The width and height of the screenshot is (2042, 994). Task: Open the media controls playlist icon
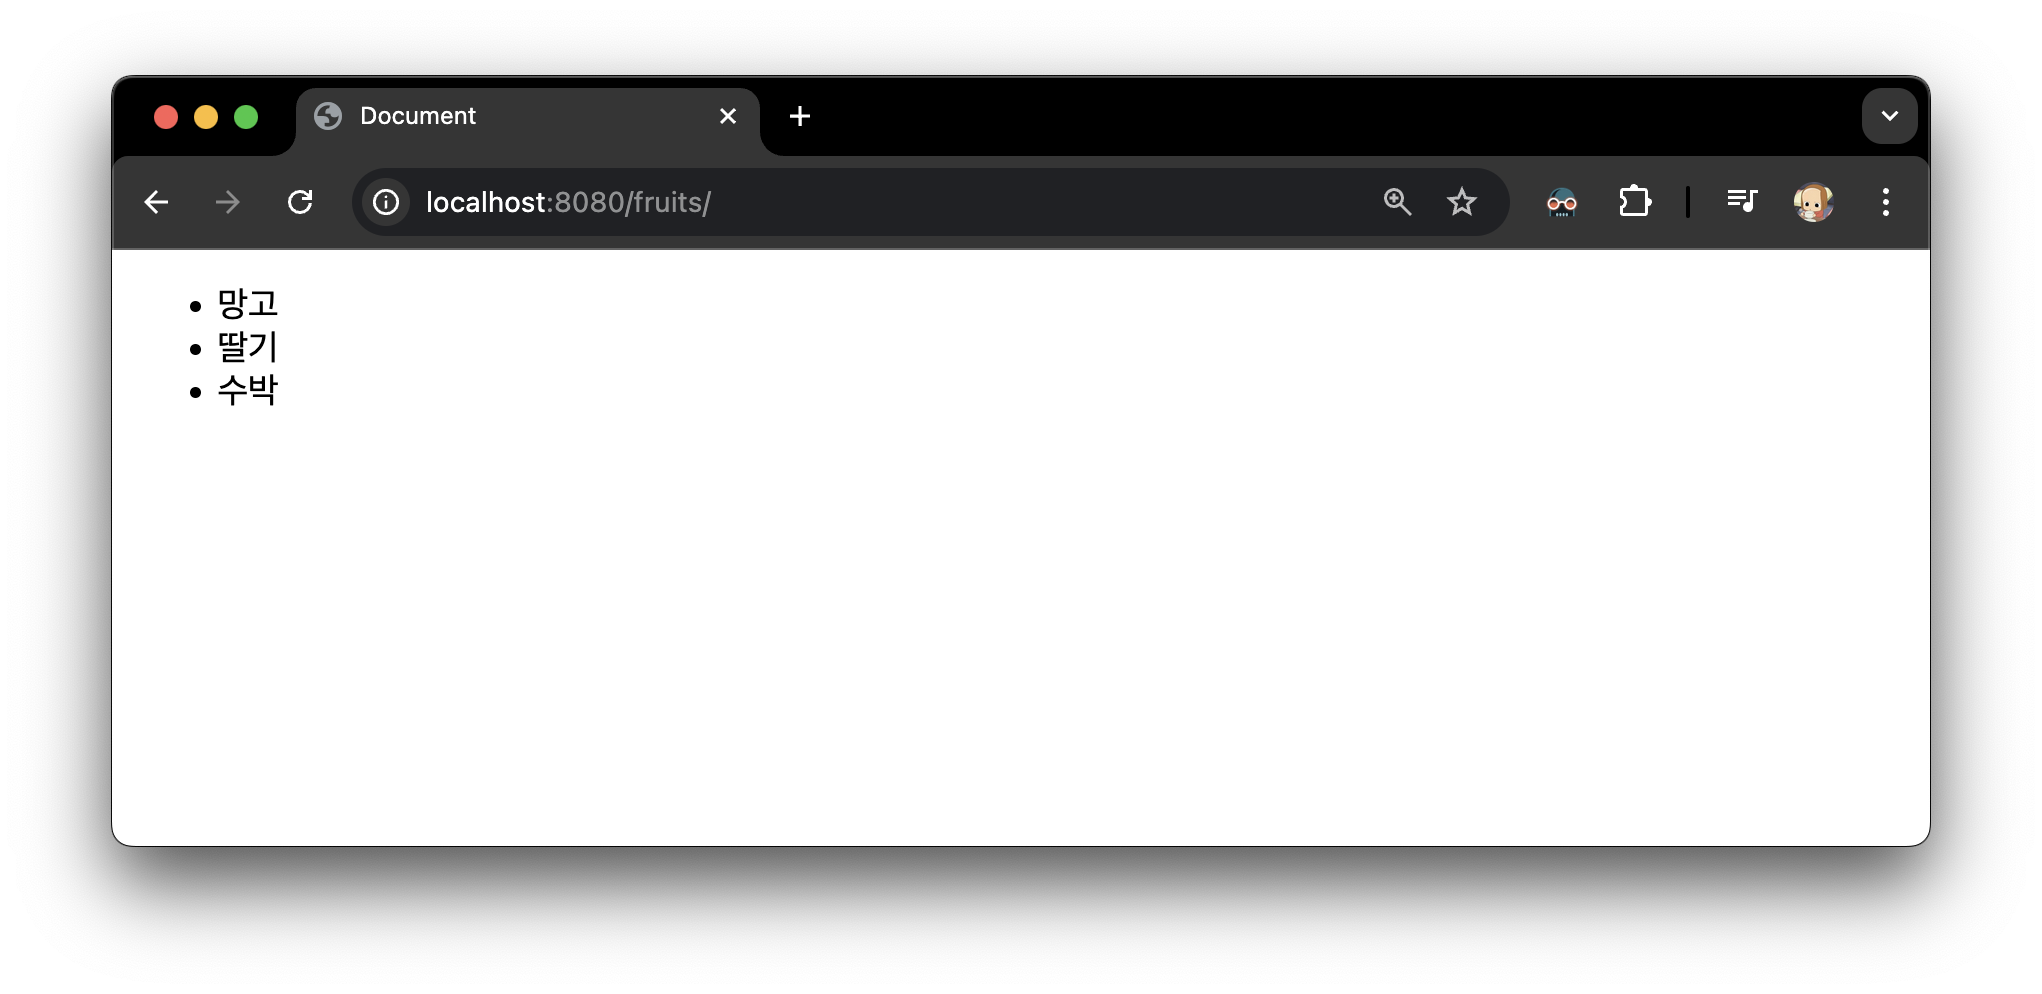tap(1742, 202)
